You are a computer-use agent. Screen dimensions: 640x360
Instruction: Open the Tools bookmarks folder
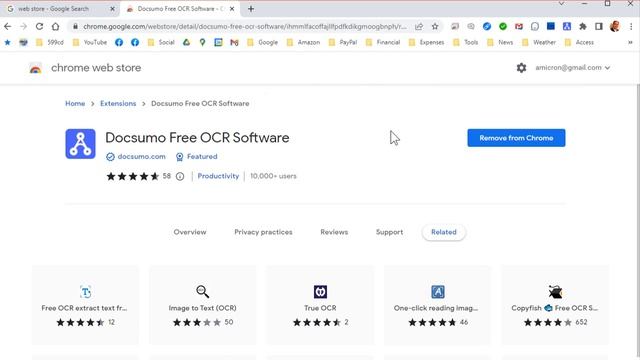tap(466, 42)
